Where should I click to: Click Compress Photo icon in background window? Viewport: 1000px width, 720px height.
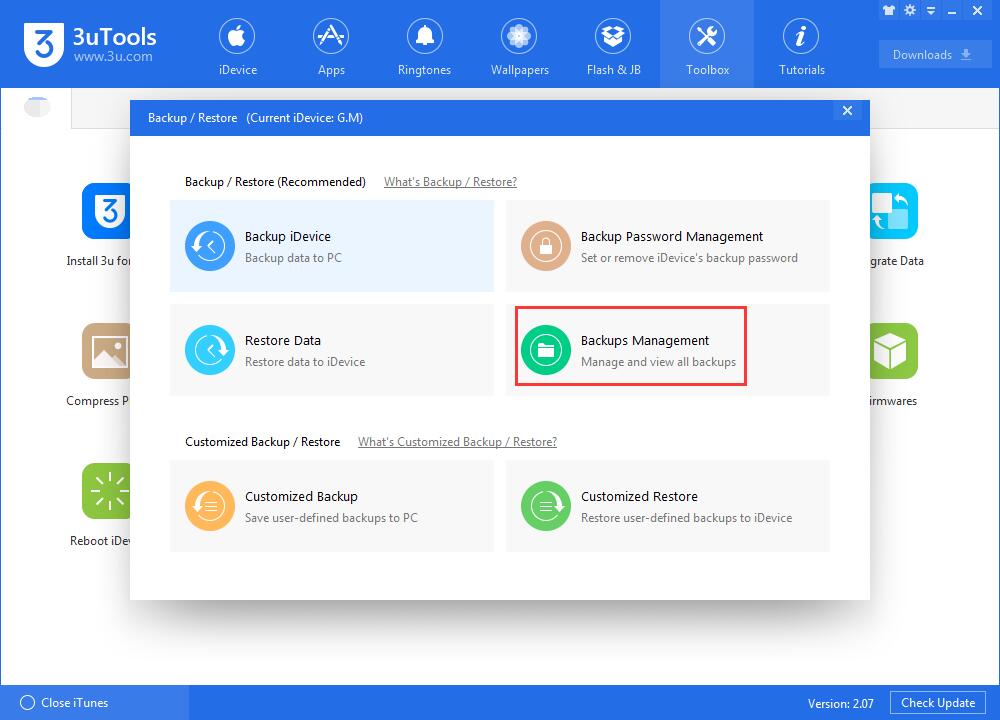tap(106, 351)
